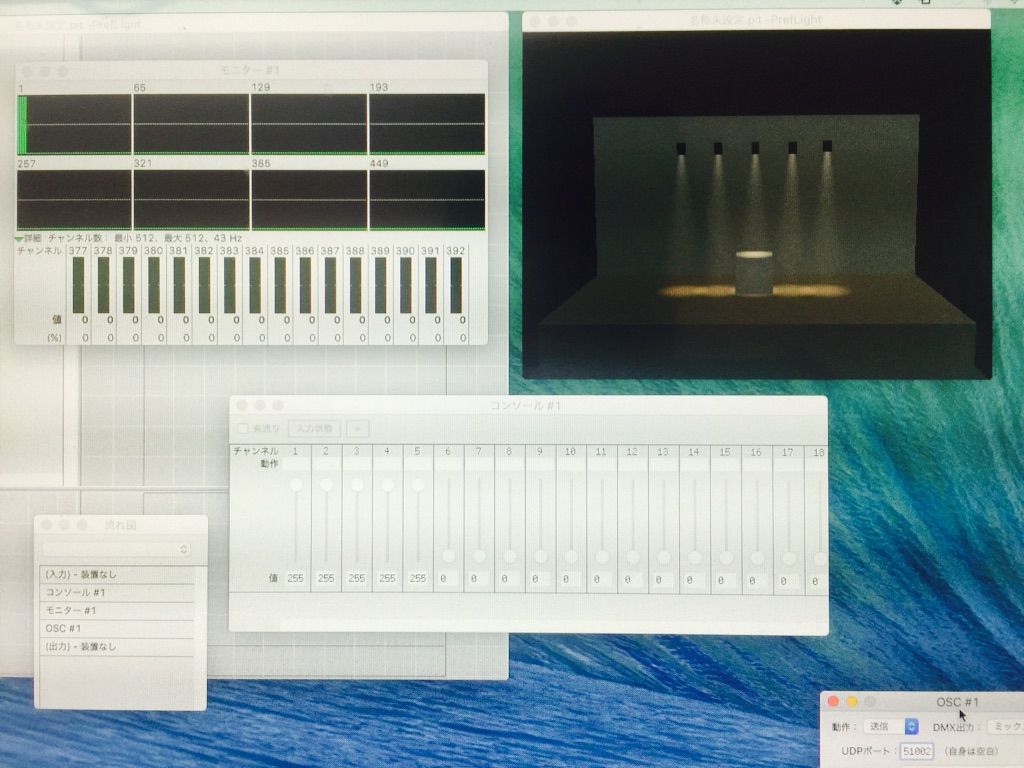Click the monitor graph block starting at channel 193
1024x768 pixels.
pos(427,124)
